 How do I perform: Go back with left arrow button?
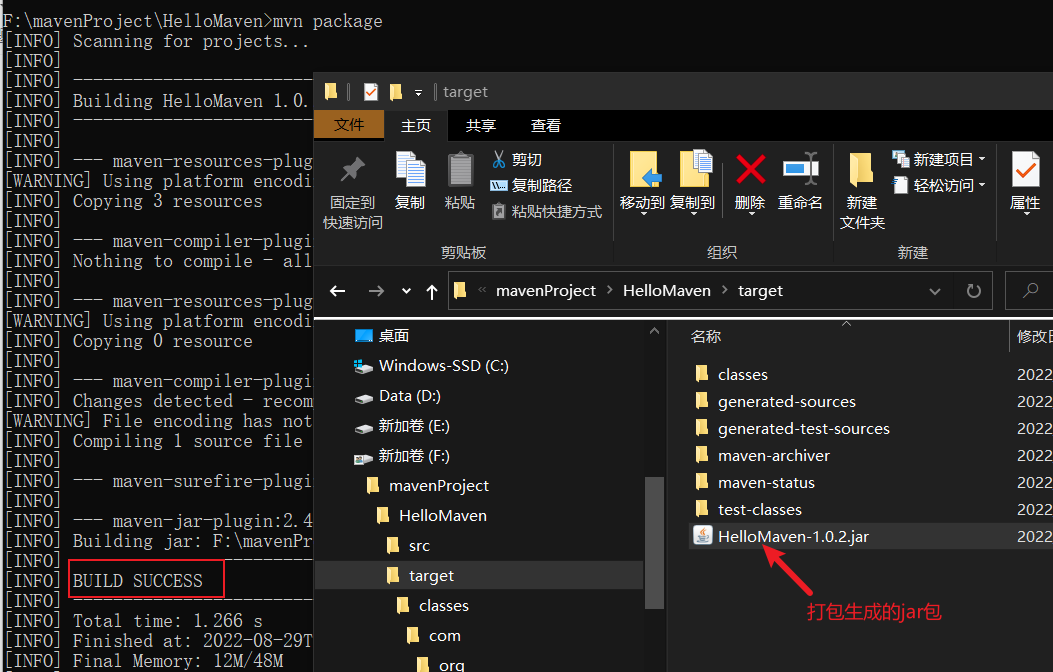tap(338, 291)
